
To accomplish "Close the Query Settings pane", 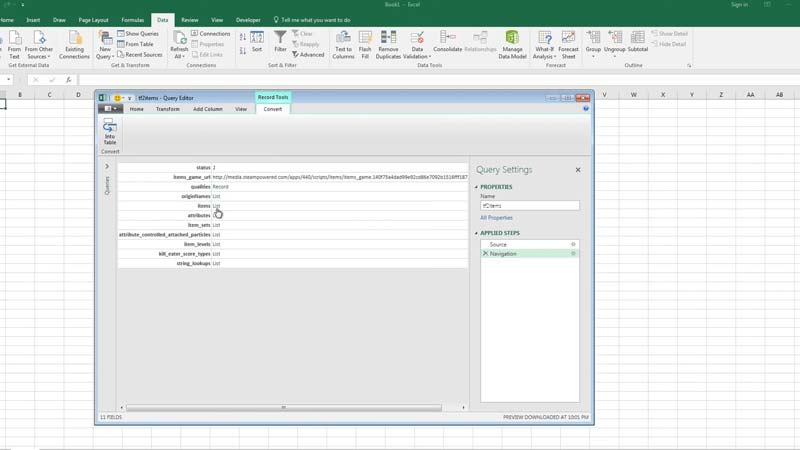I will 578,170.
